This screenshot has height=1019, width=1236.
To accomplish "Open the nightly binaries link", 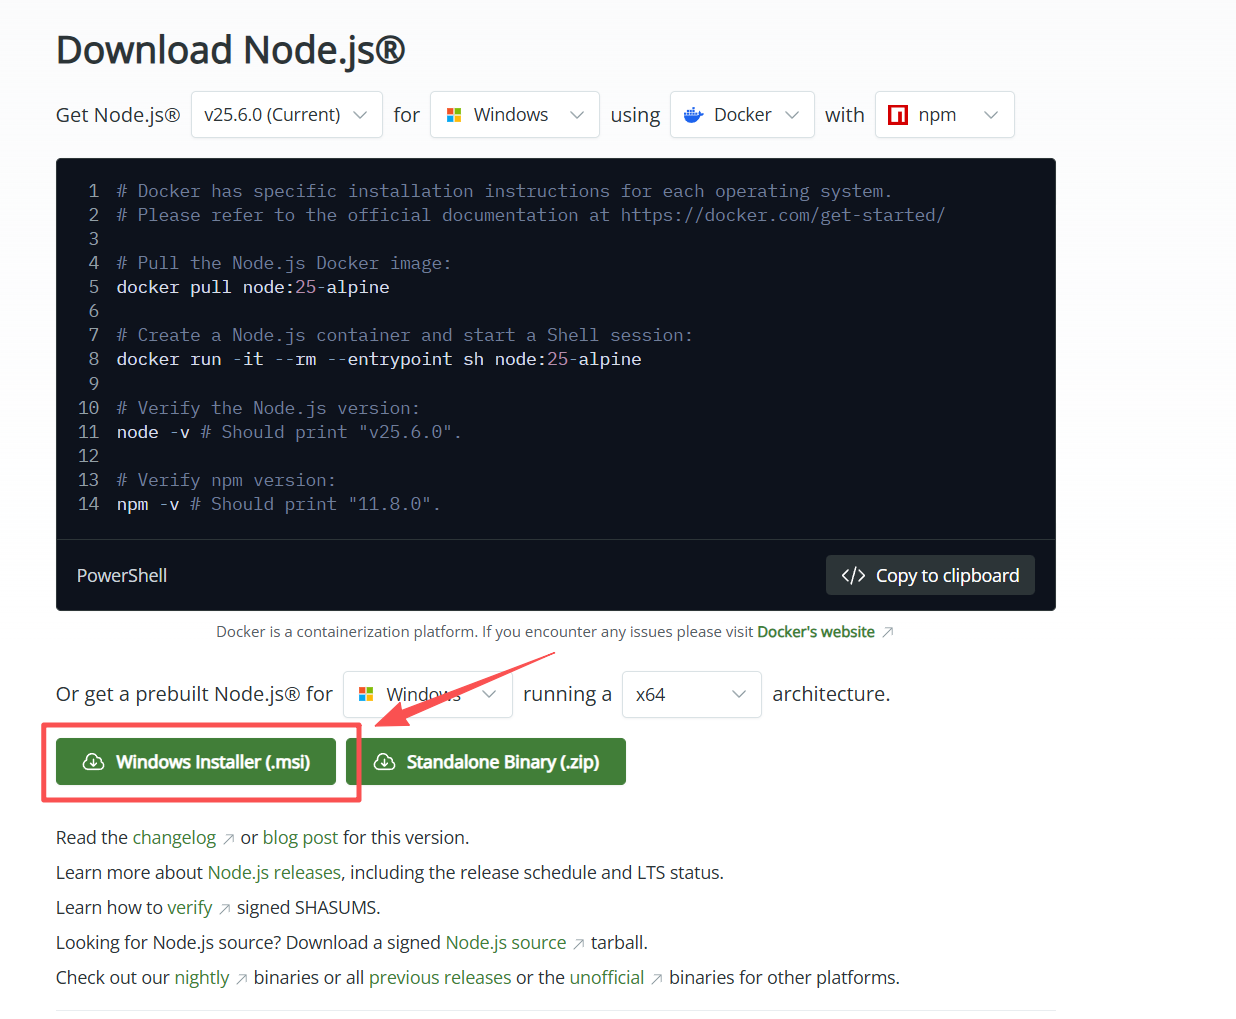I will point(202,978).
